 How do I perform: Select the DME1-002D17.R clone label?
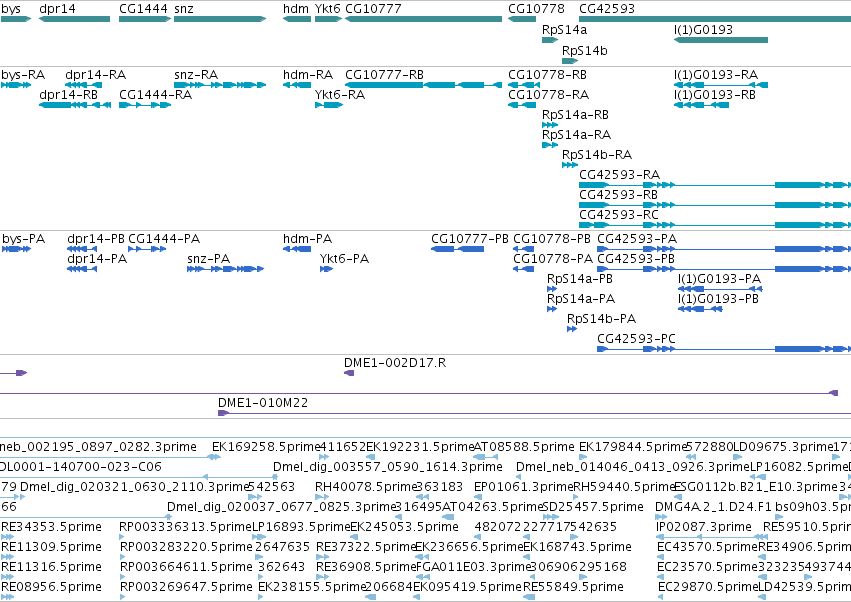(395, 363)
